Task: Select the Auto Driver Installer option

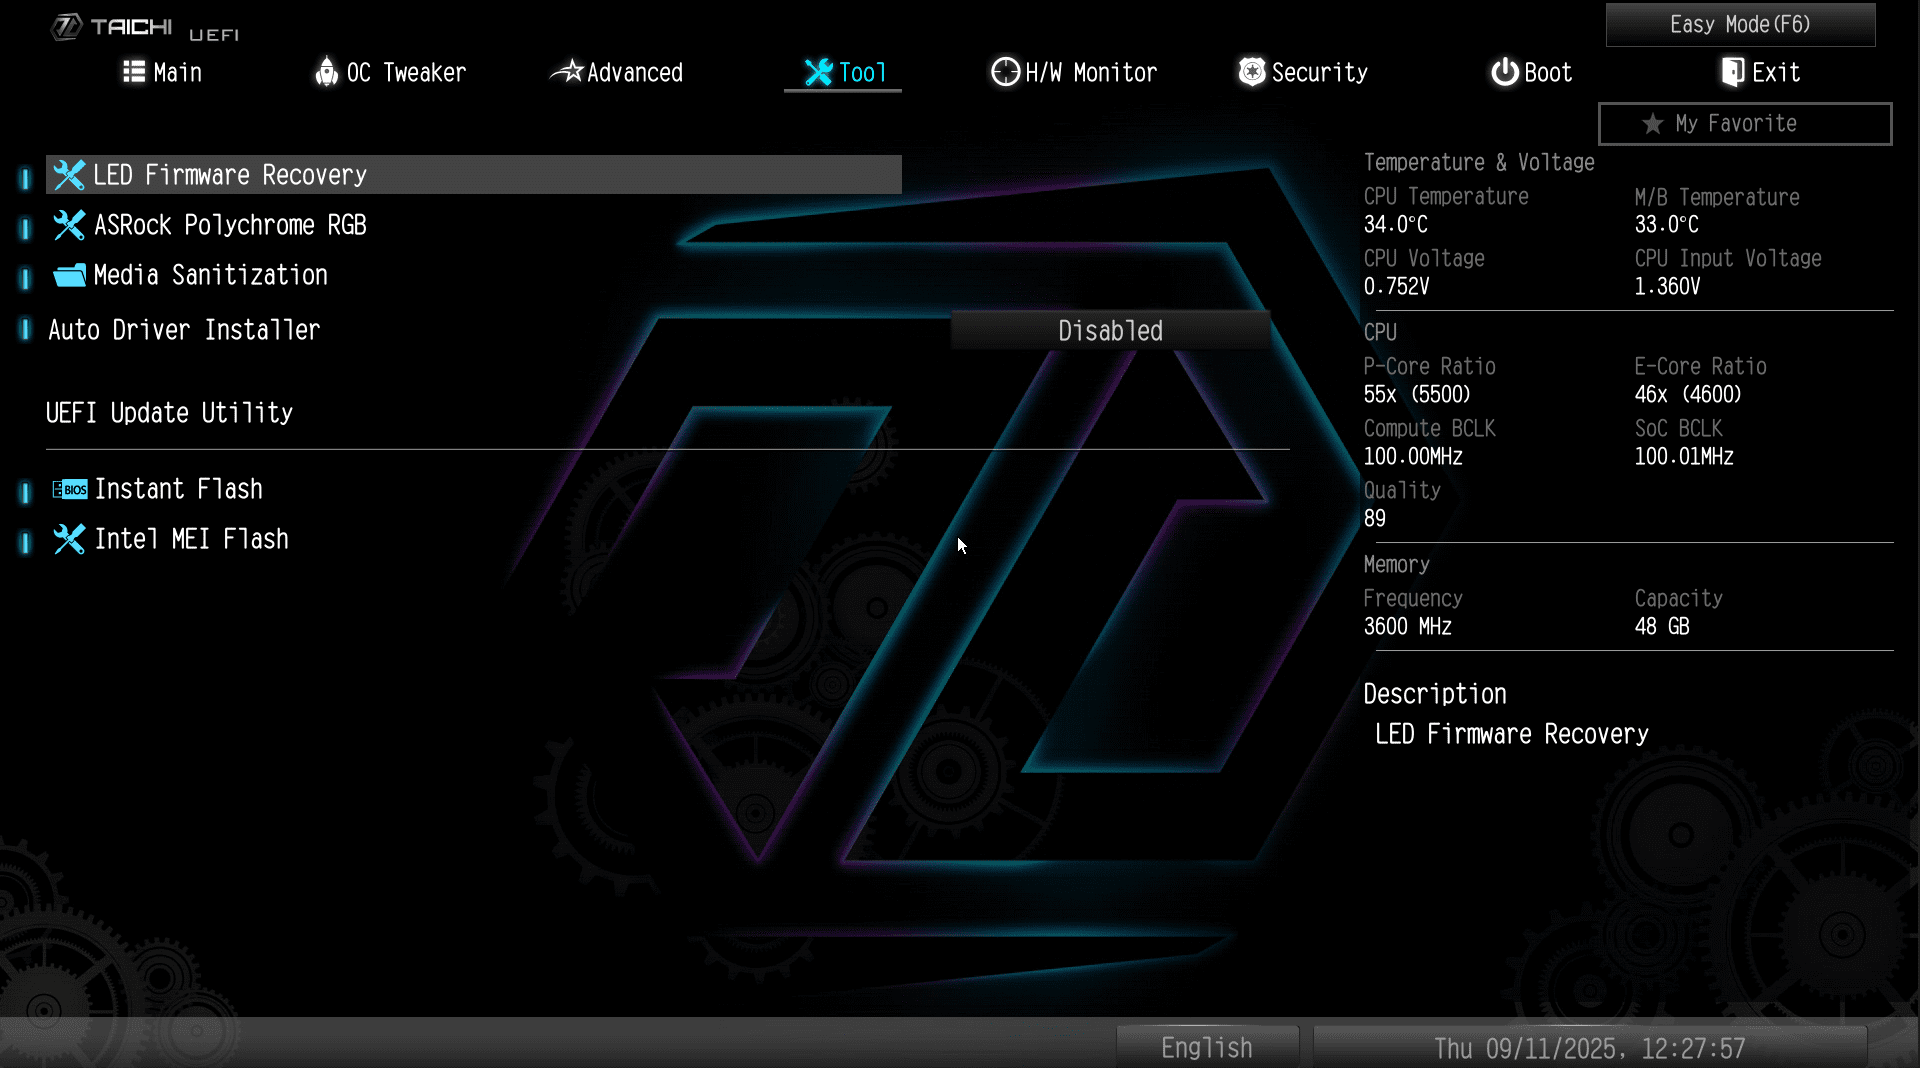Action: (x=184, y=330)
